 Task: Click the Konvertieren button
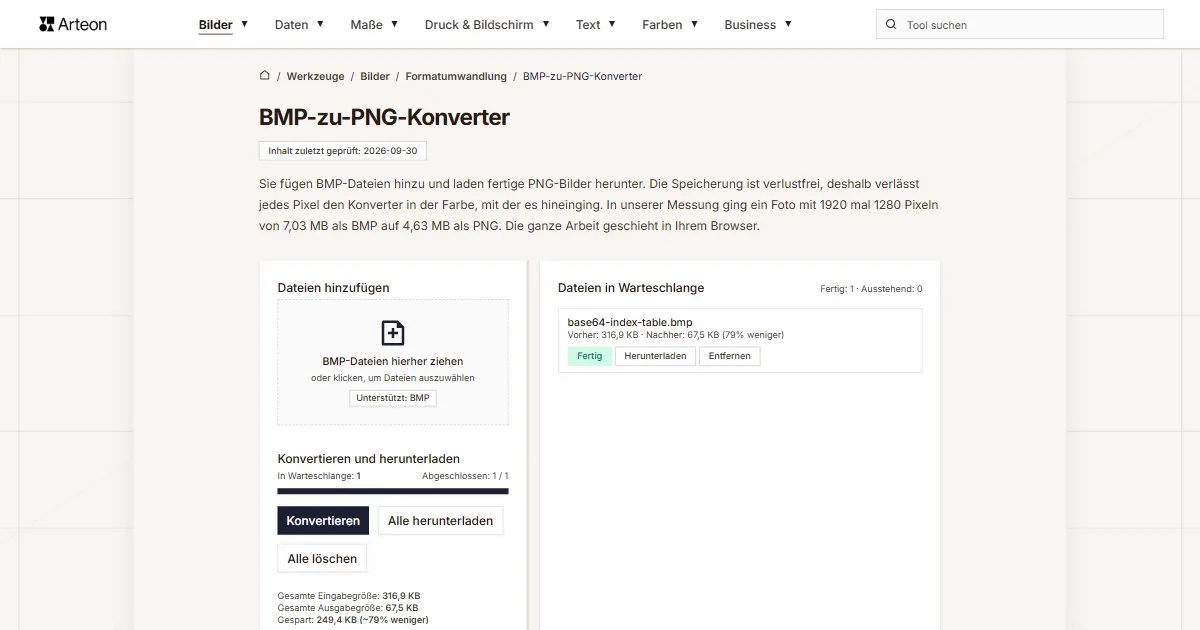tap(323, 521)
